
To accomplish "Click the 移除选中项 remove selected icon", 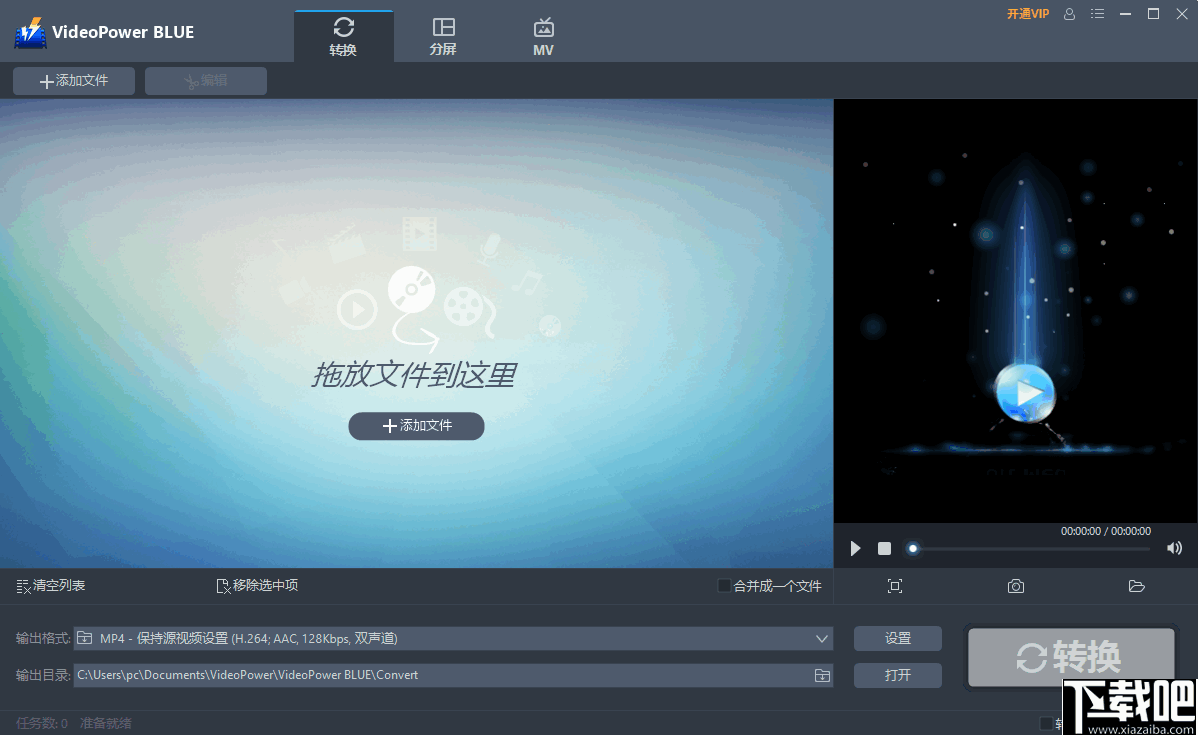I will point(223,586).
